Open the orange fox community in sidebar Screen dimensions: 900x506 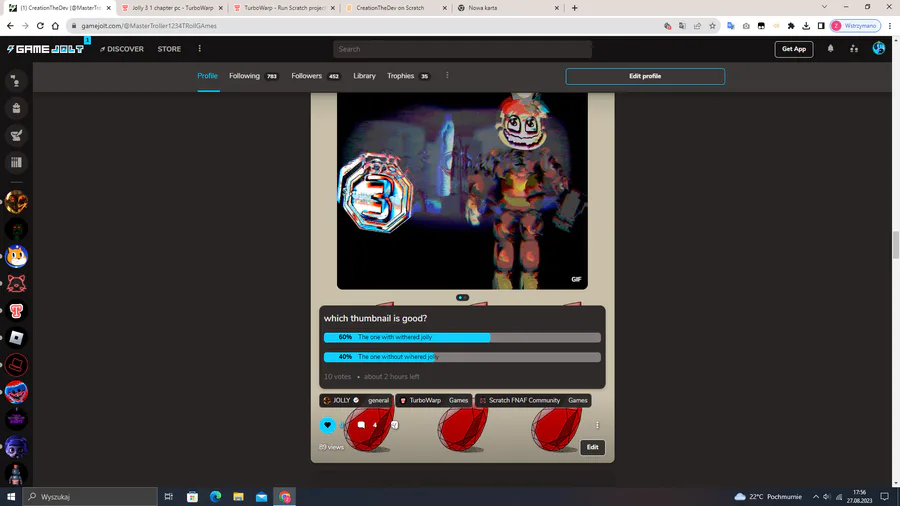point(16,256)
